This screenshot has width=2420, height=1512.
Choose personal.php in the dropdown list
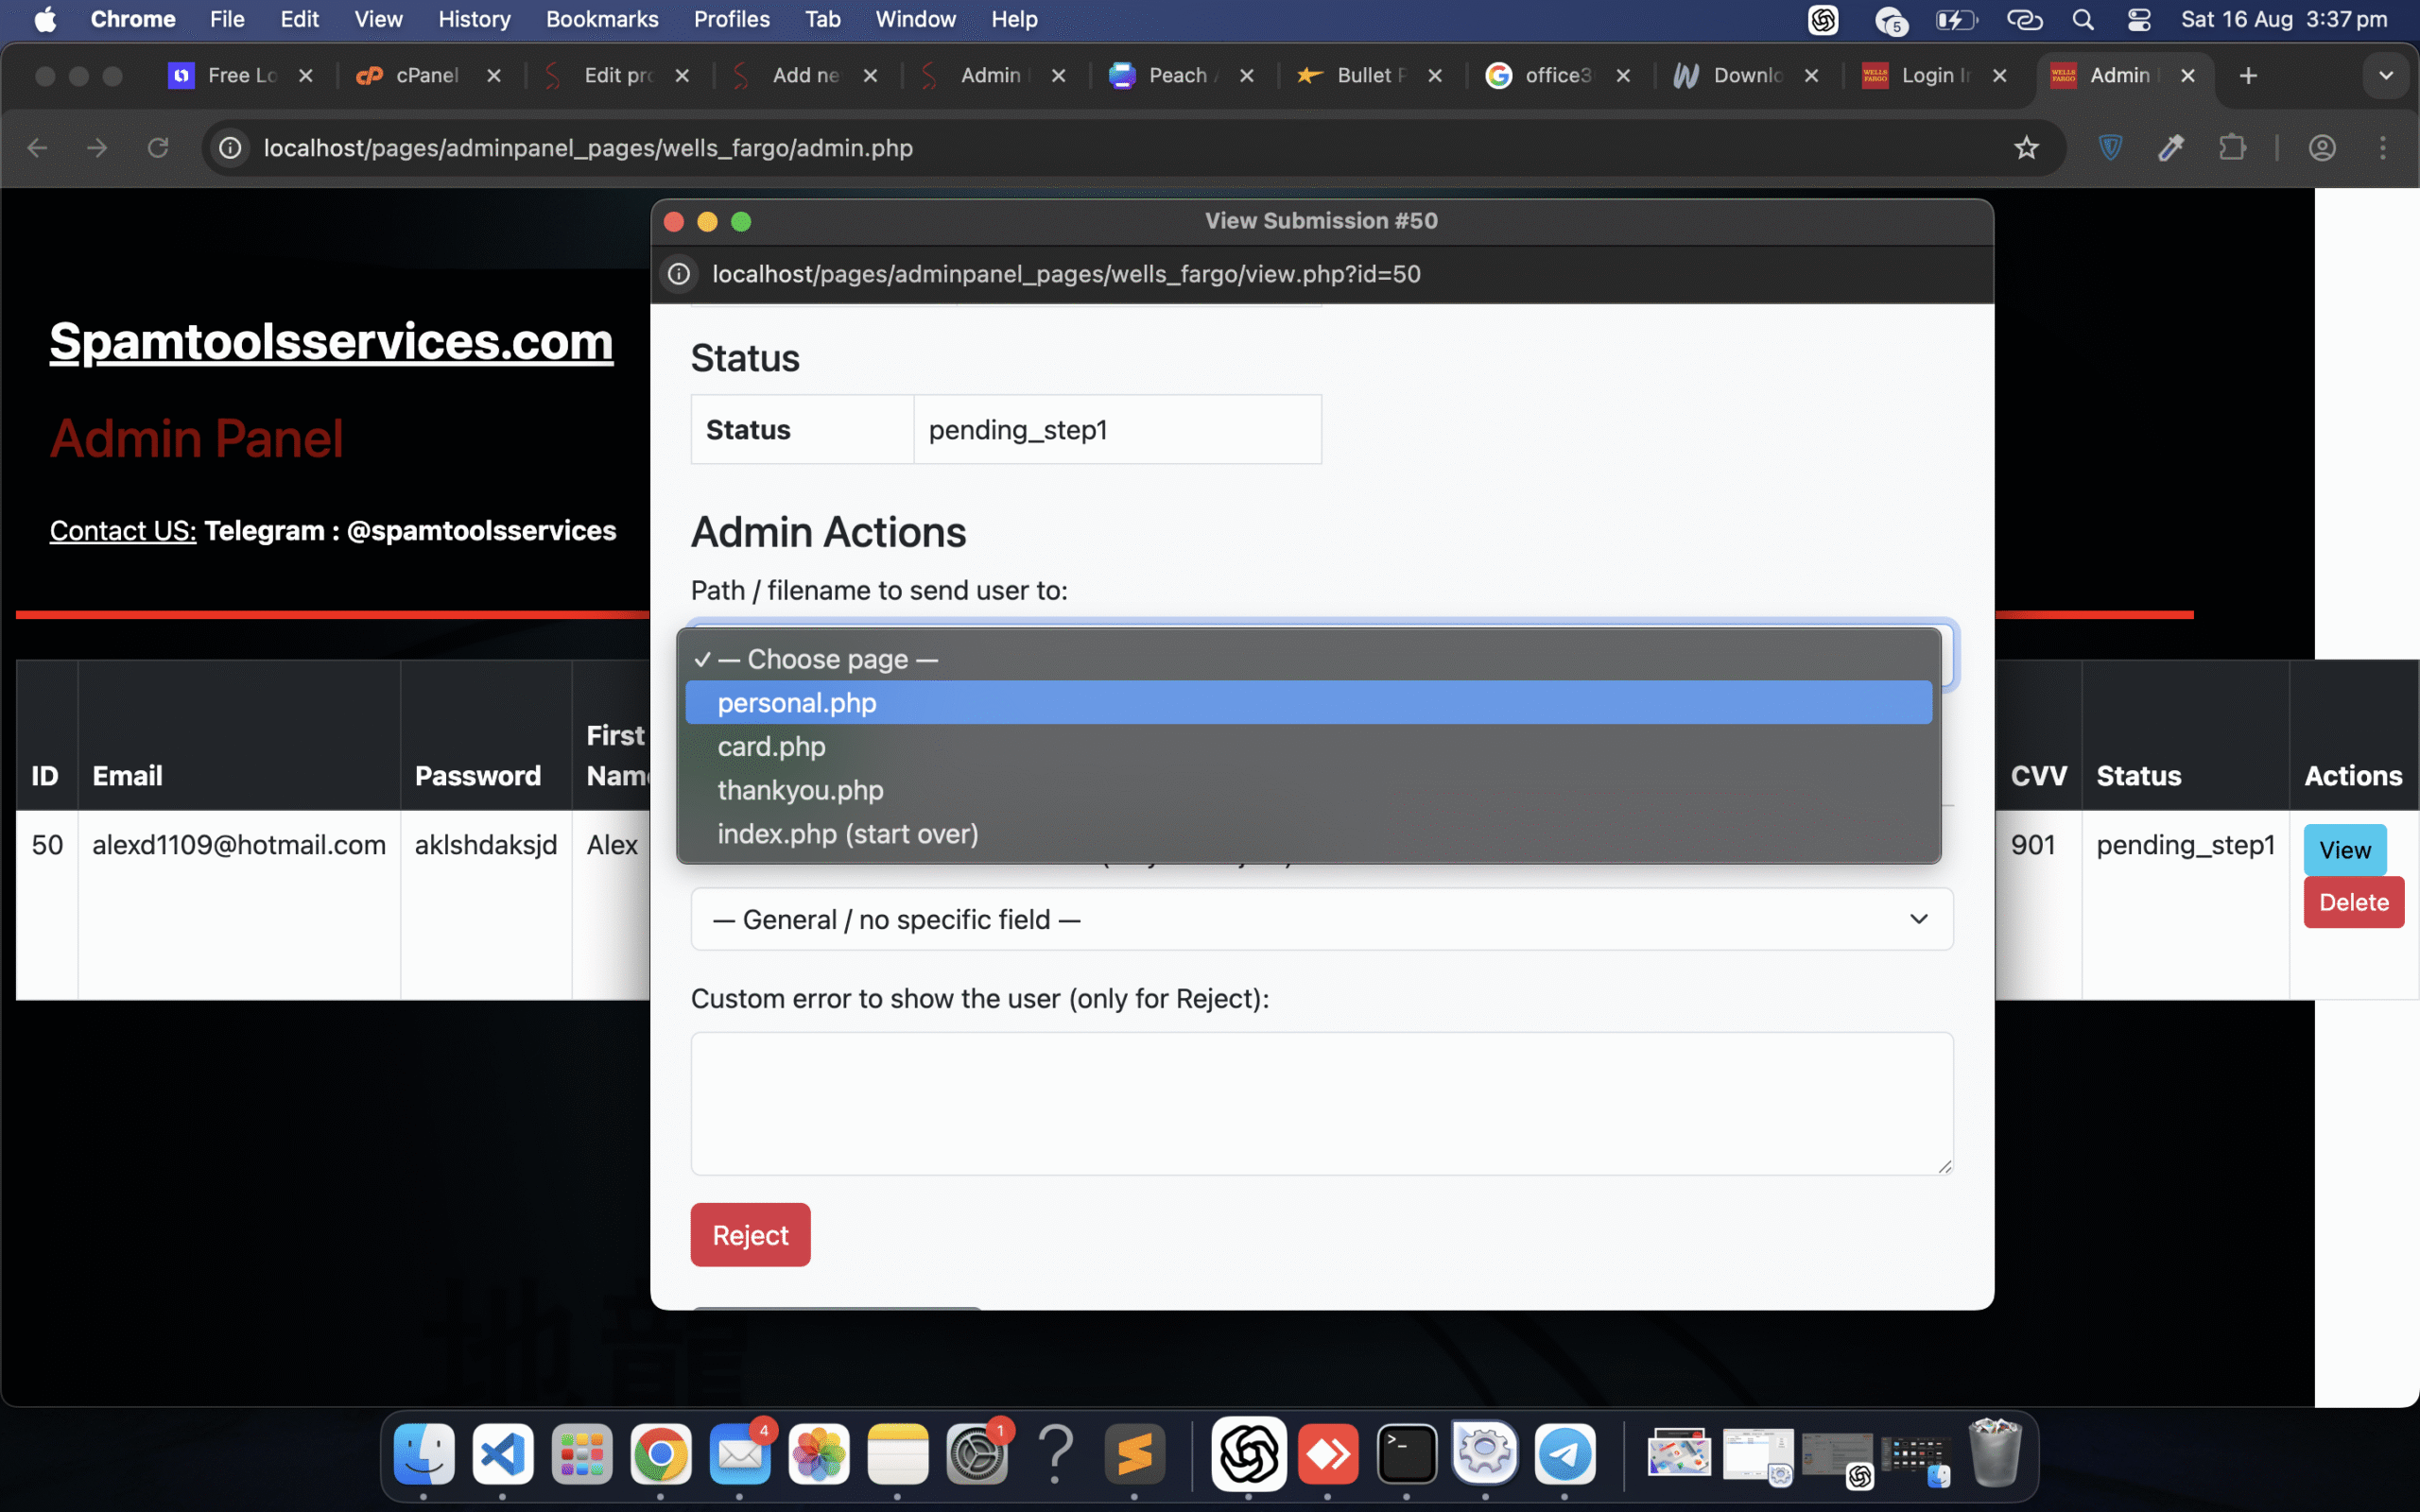(1308, 703)
